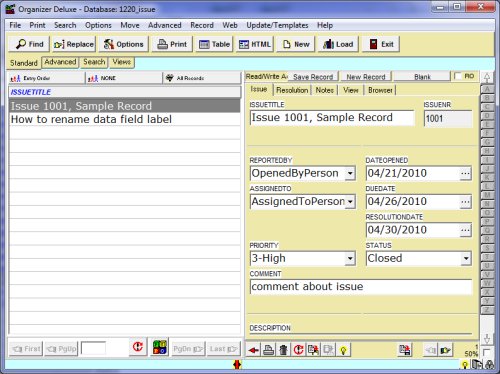Click the down arrow below the alphabet index
This screenshot has width=500, height=374.
487,338
